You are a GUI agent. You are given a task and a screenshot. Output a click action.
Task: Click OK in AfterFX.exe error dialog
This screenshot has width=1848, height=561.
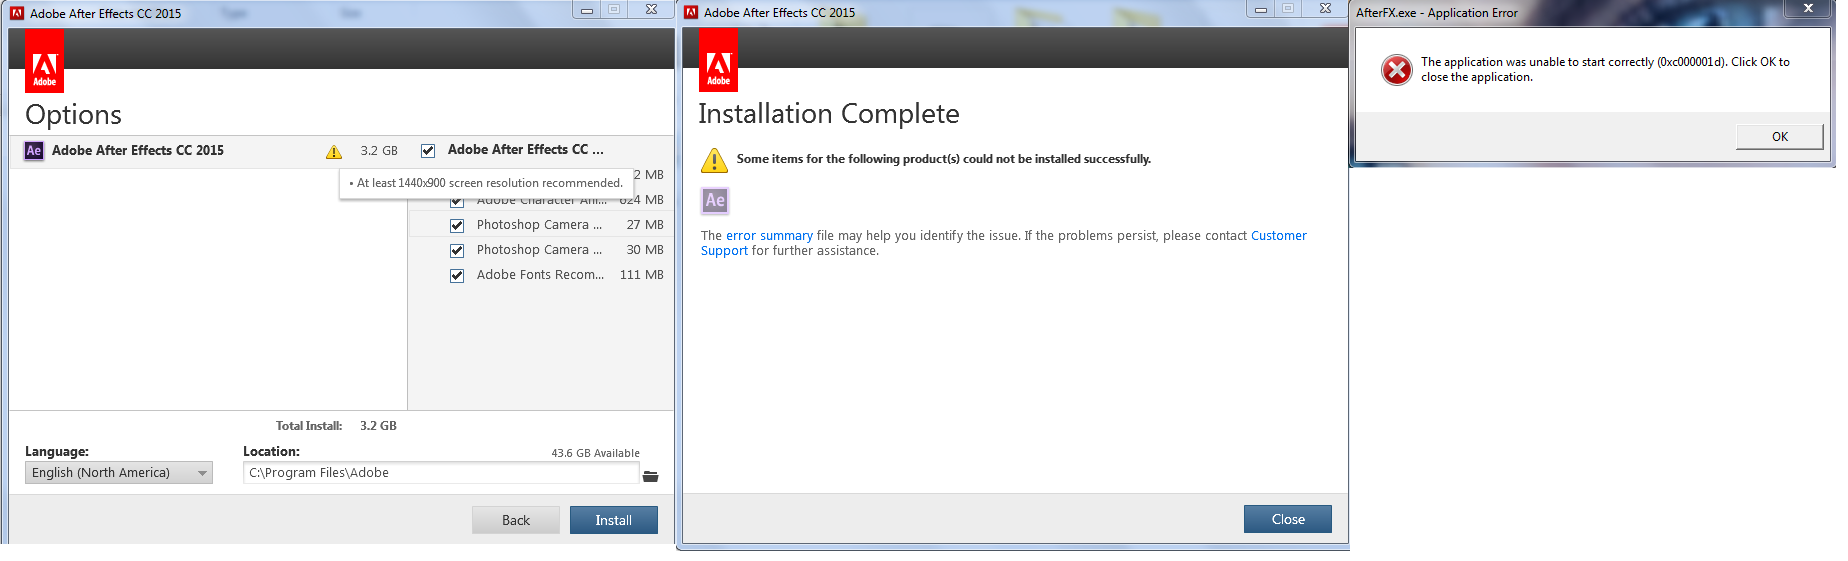click(1780, 137)
